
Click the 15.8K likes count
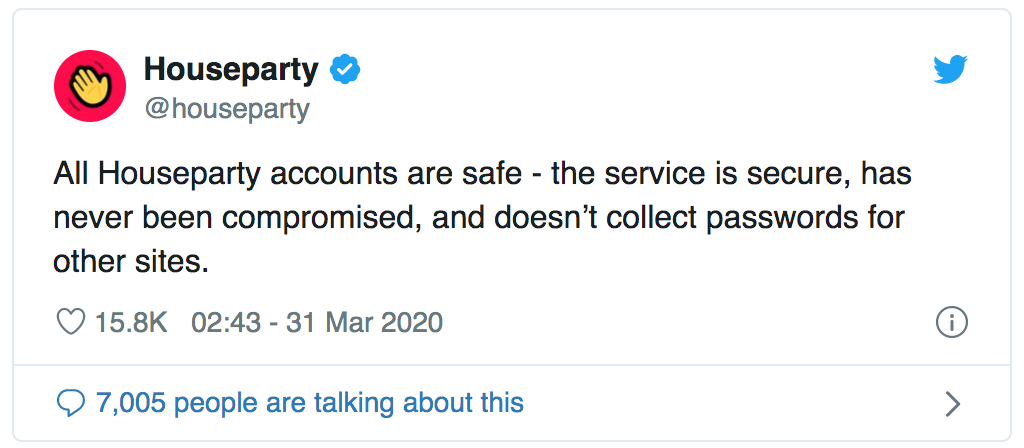point(131,322)
